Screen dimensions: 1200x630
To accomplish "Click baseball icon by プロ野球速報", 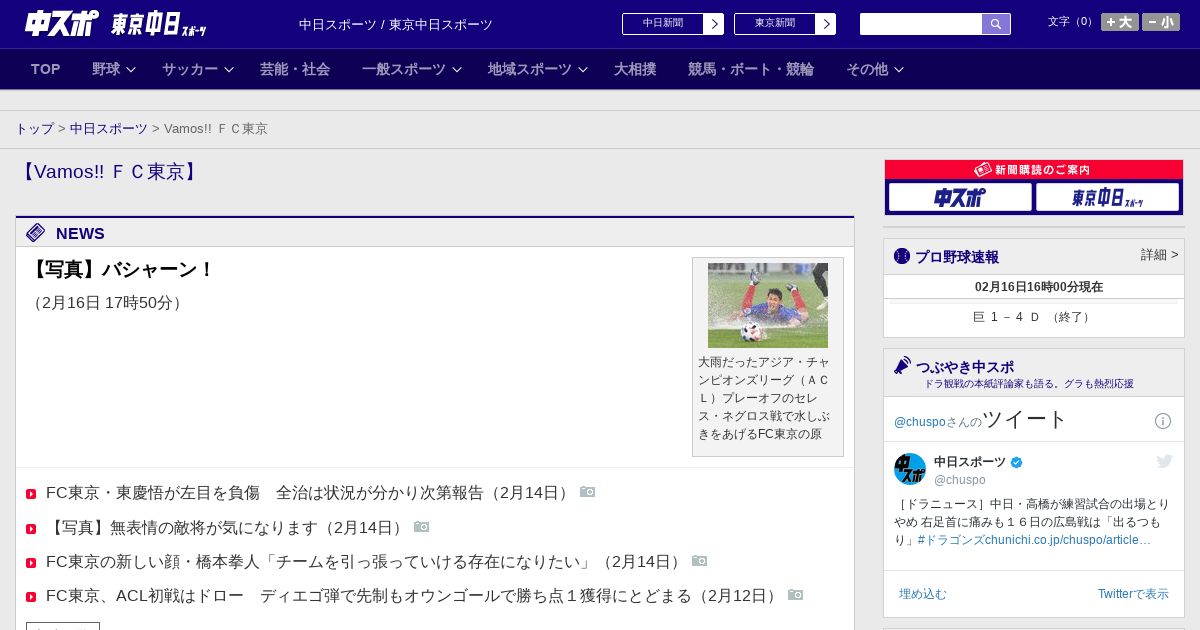I will (902, 256).
